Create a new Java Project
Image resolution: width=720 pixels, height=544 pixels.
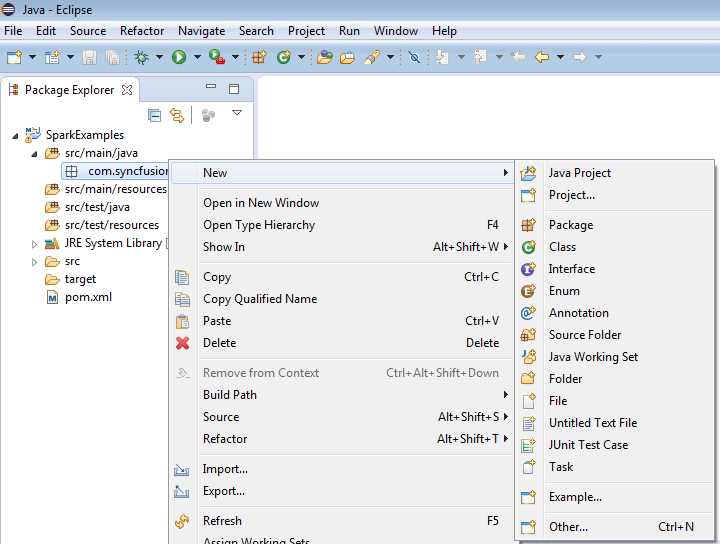click(x=615, y=173)
